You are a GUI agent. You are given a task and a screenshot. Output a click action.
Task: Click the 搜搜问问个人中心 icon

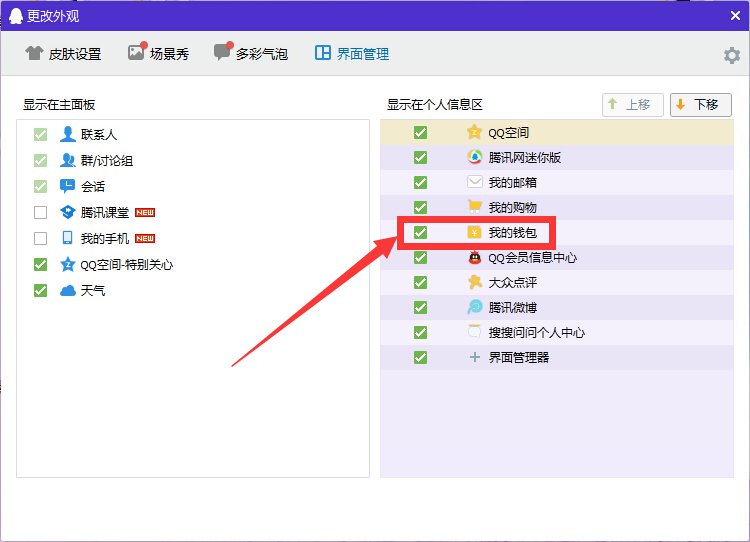coord(474,331)
